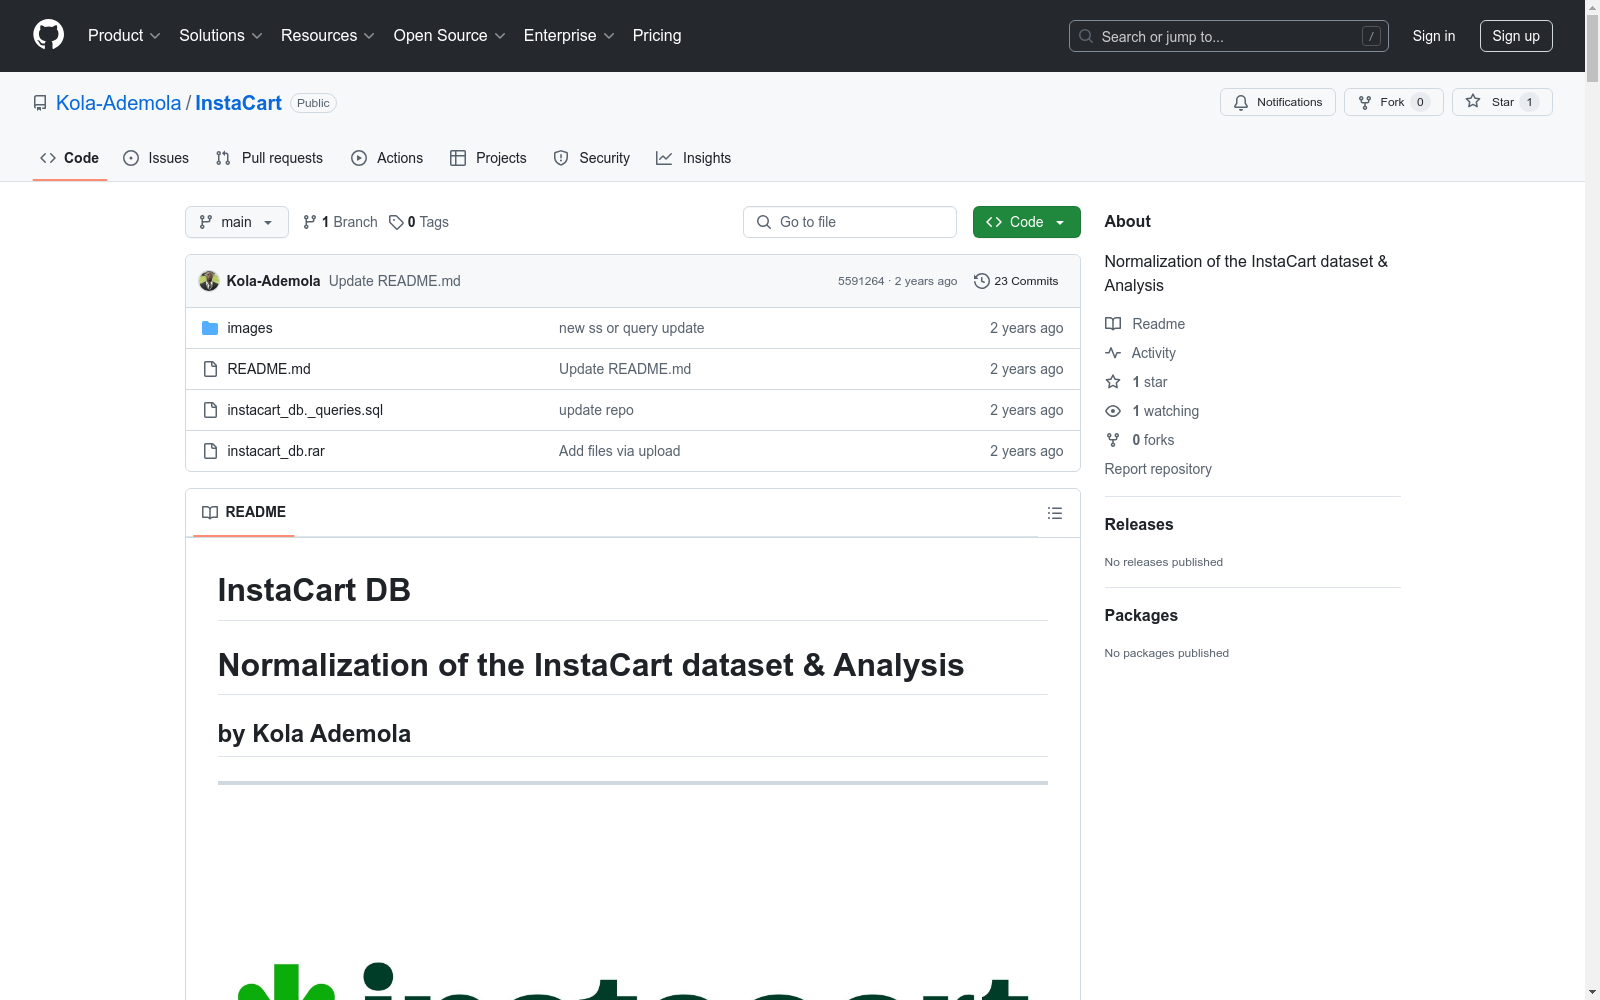Image resolution: width=1600 pixels, height=1000 pixels.
Task: Open the Activity link in About
Action: tap(1141, 353)
